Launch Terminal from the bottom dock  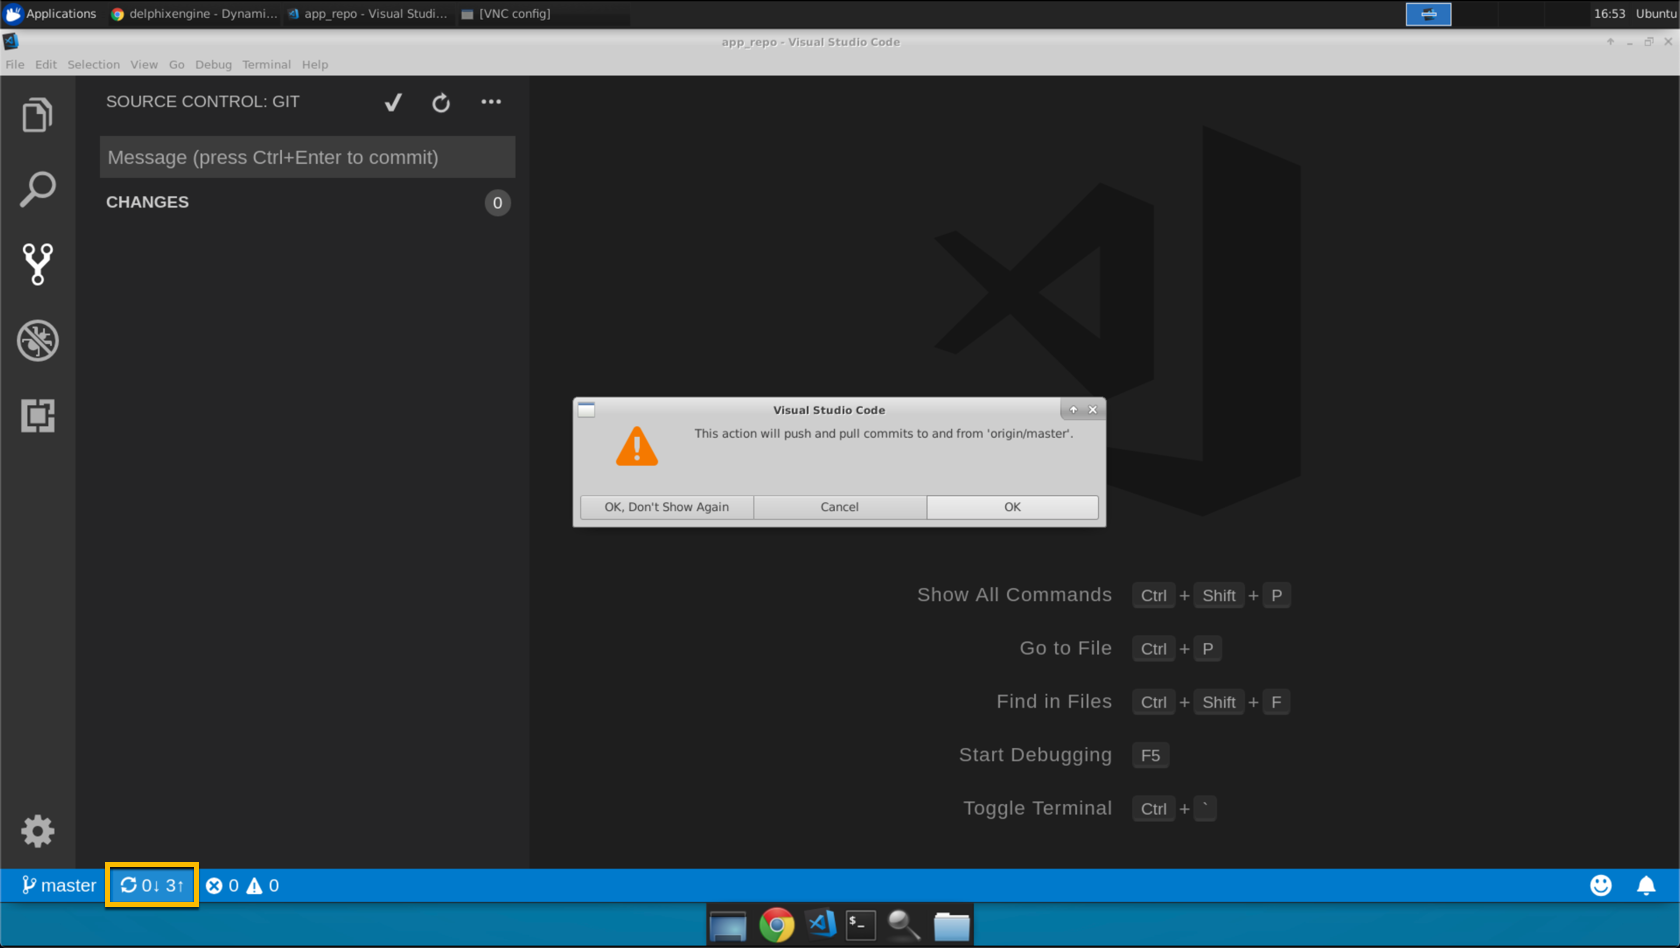861,925
